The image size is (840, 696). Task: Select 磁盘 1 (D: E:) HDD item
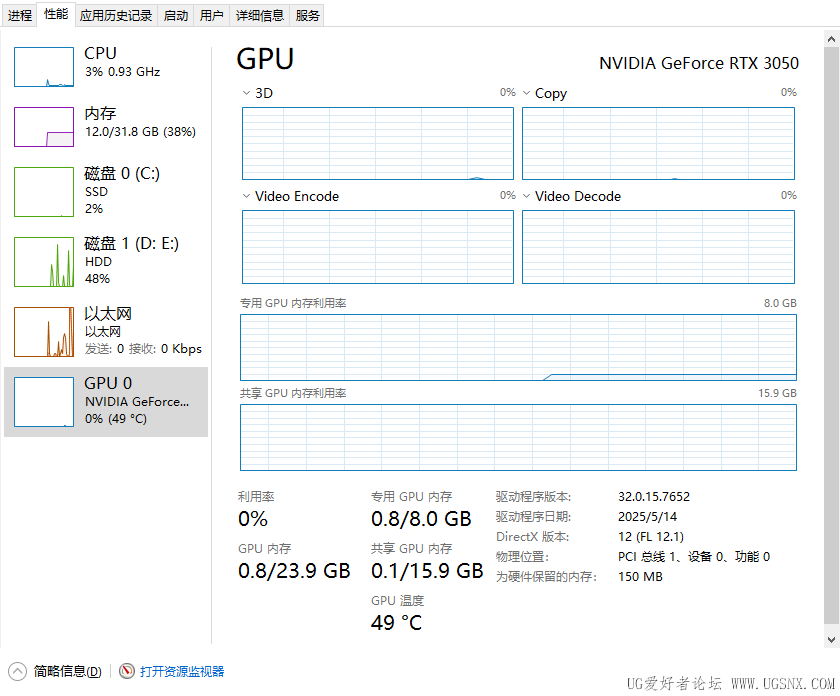pyautogui.click(x=106, y=261)
